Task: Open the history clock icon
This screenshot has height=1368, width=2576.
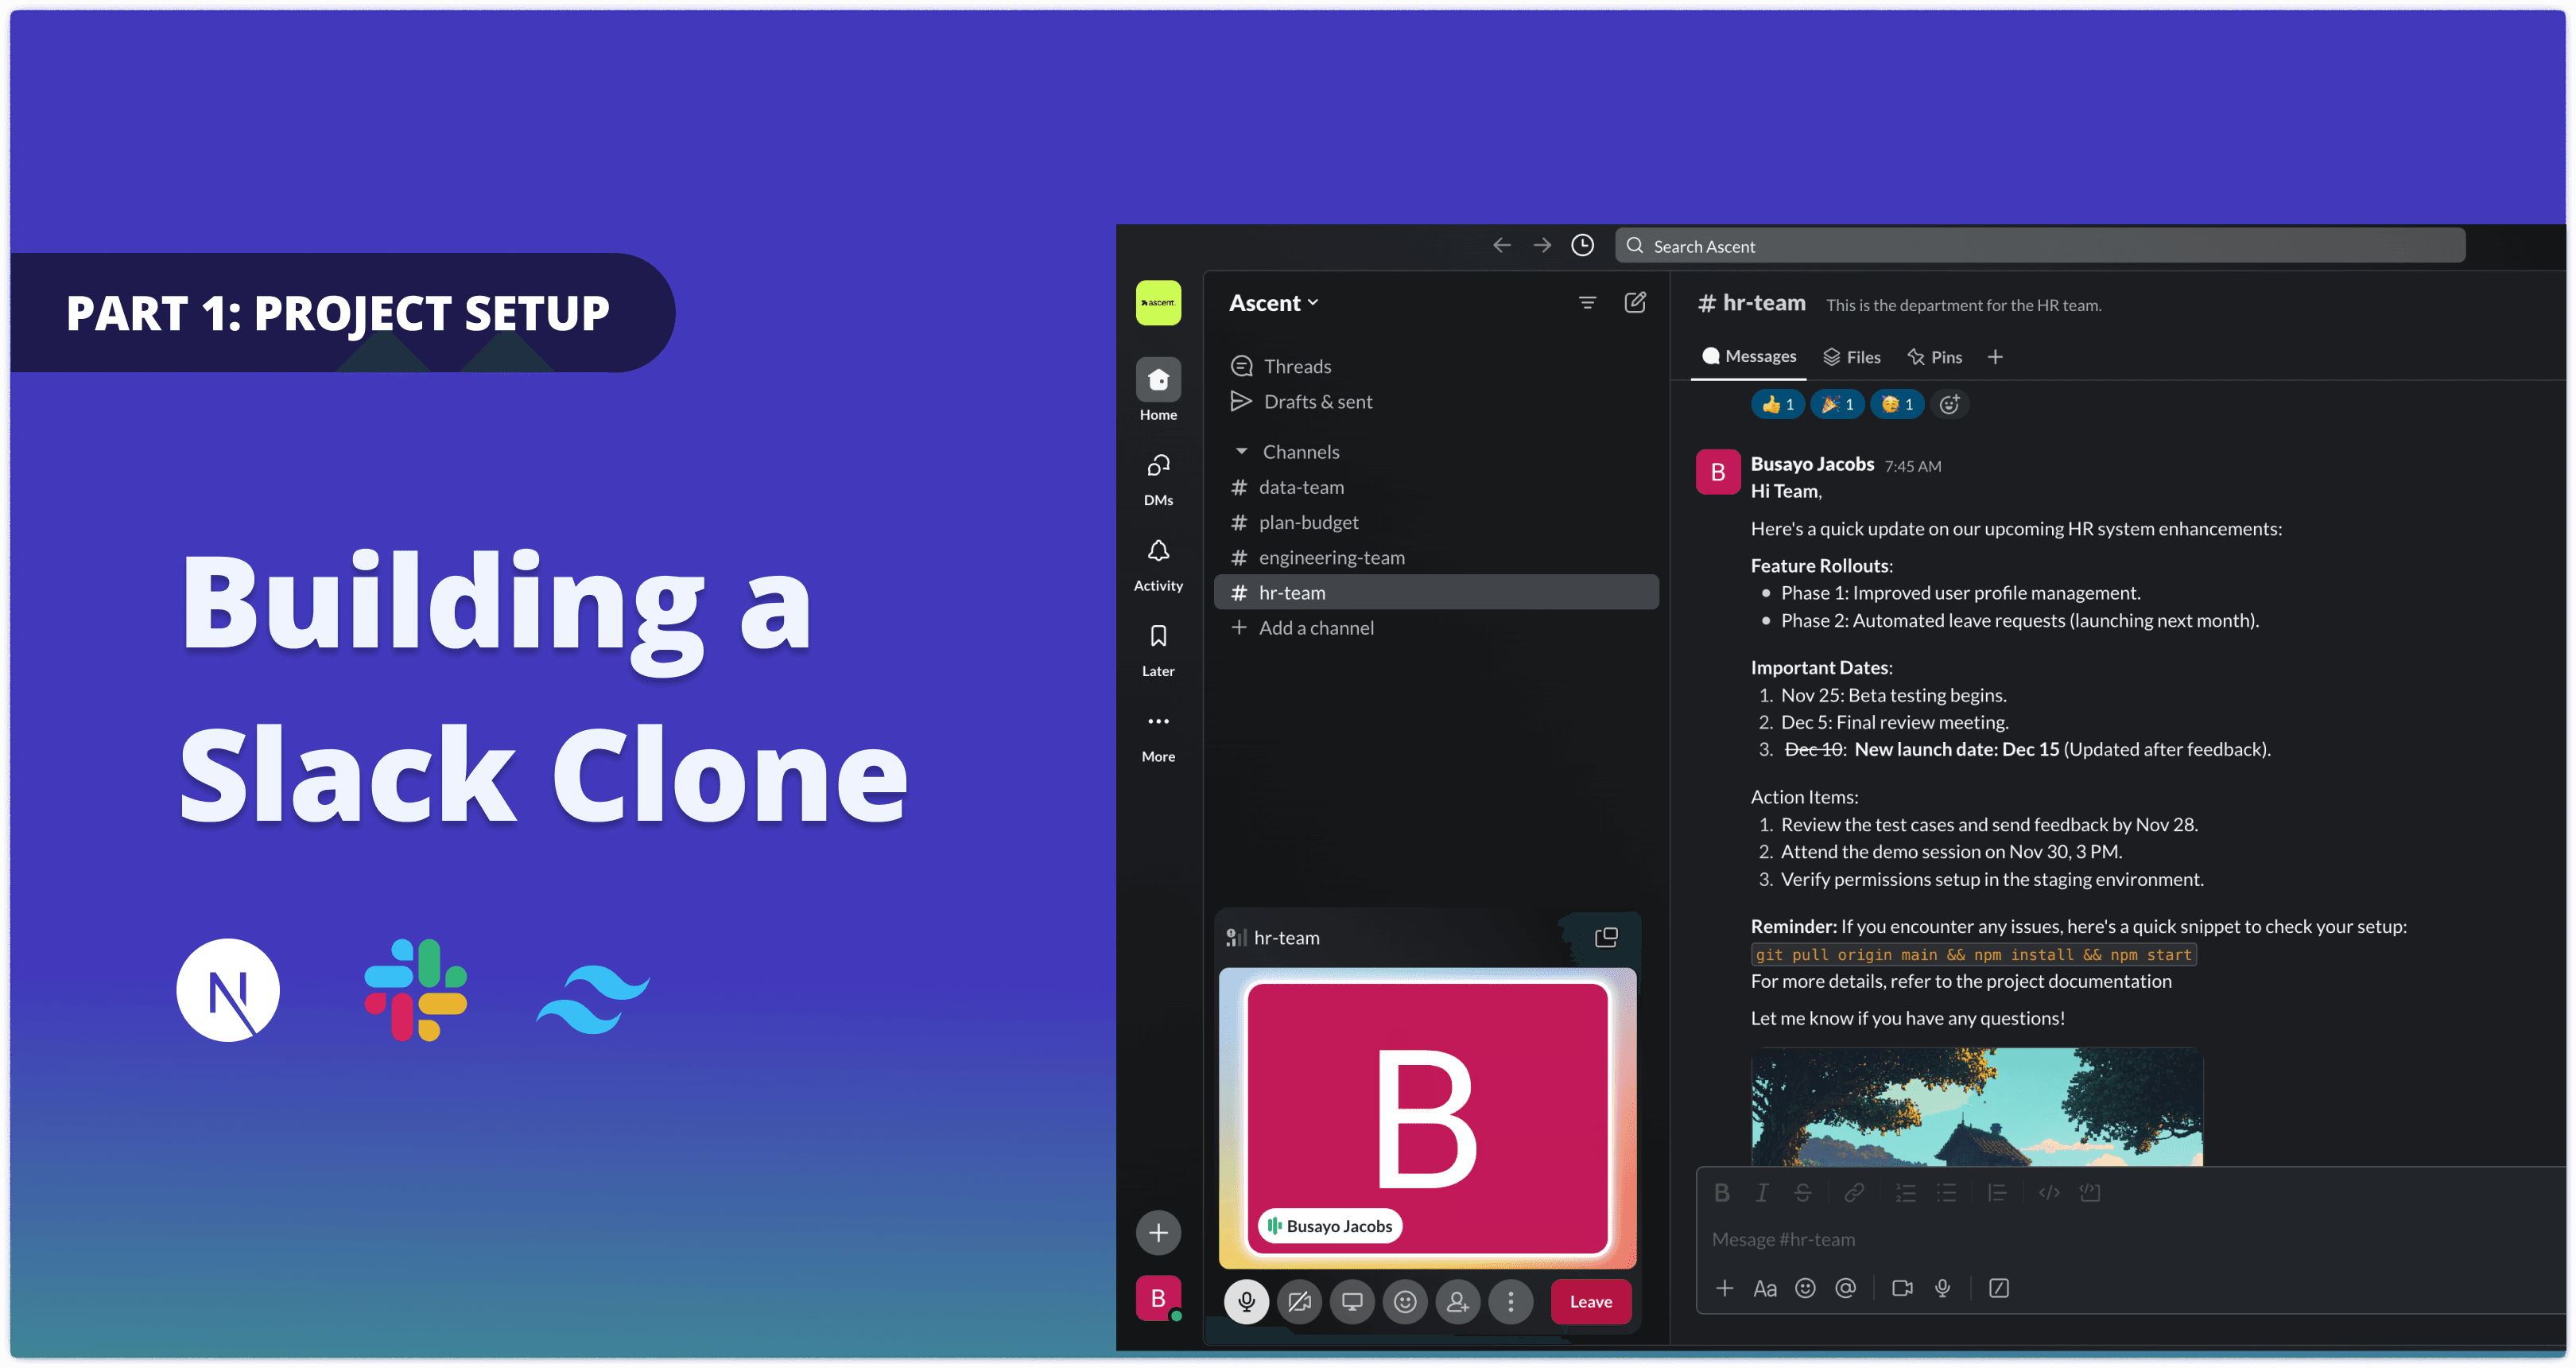Action: pyautogui.click(x=1582, y=245)
